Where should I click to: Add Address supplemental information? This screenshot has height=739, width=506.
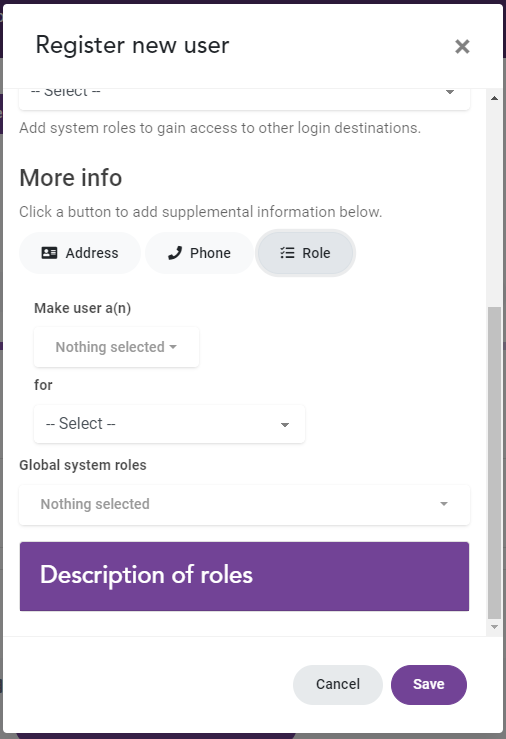80,253
